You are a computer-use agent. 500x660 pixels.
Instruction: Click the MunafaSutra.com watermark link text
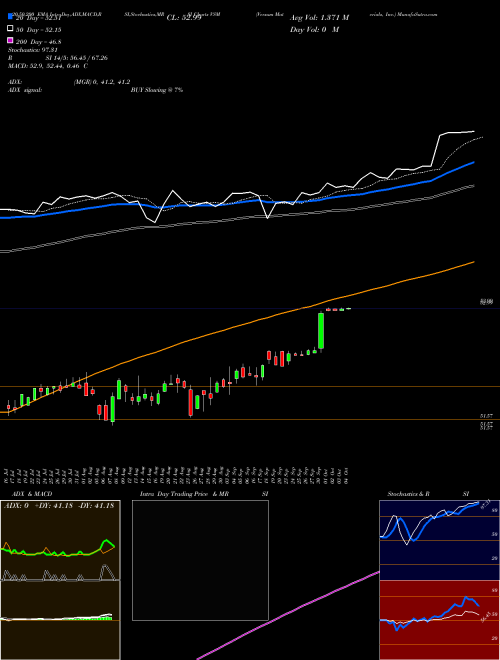(417, 14)
